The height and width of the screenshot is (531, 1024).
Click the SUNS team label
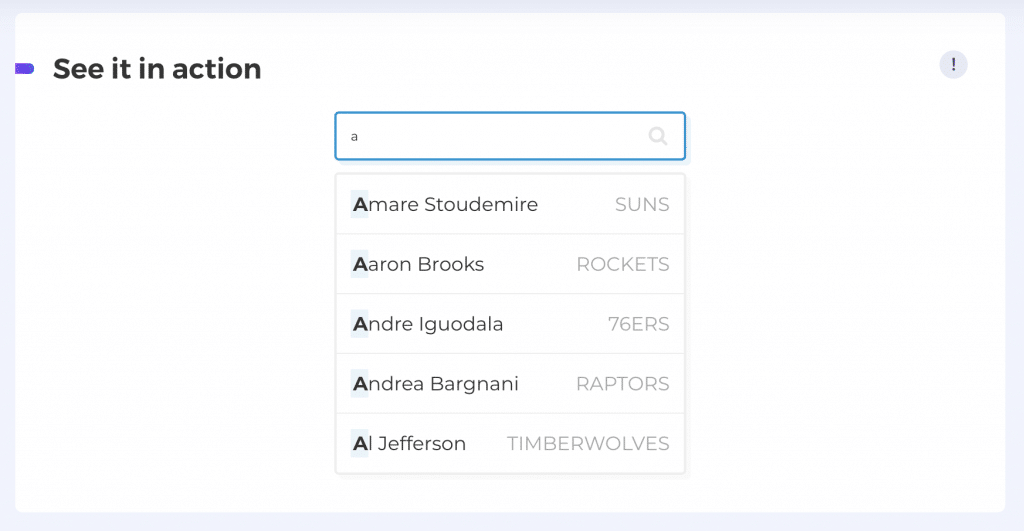[x=642, y=204]
